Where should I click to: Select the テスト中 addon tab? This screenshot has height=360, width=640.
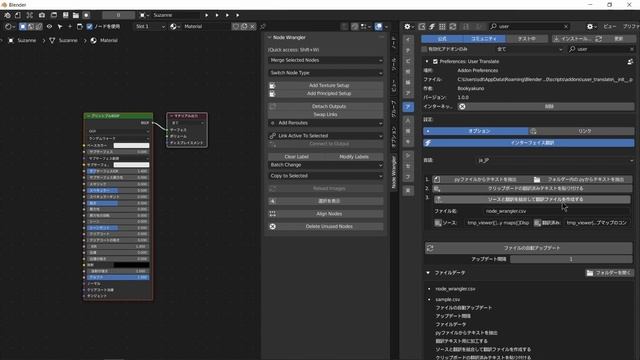[527, 39]
